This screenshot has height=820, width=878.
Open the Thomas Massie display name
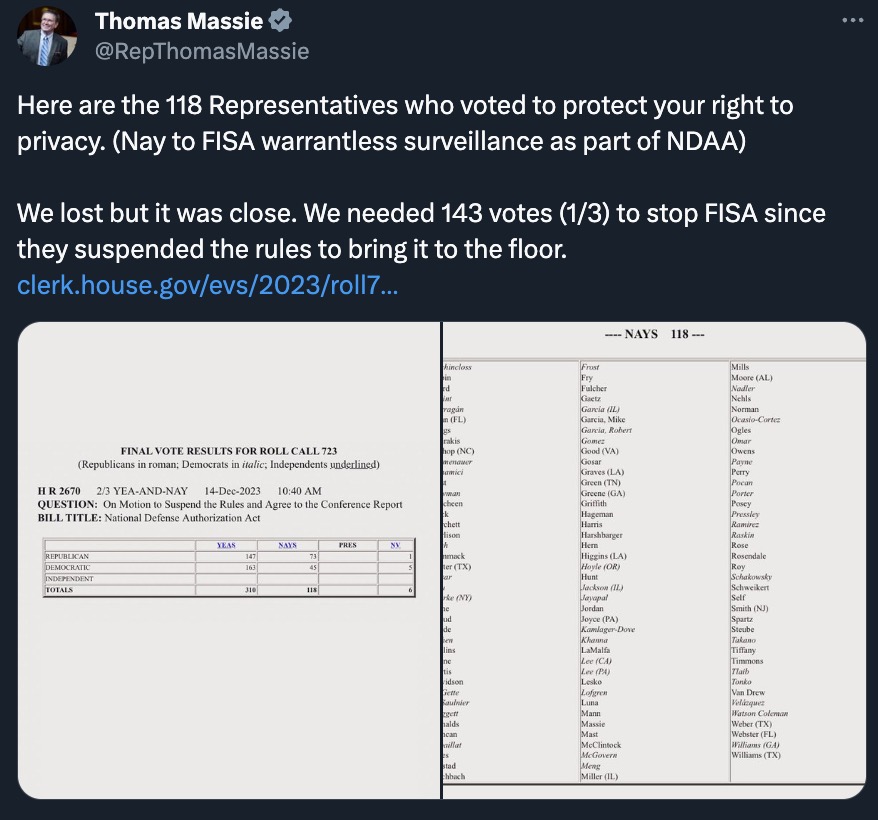pyautogui.click(x=179, y=21)
